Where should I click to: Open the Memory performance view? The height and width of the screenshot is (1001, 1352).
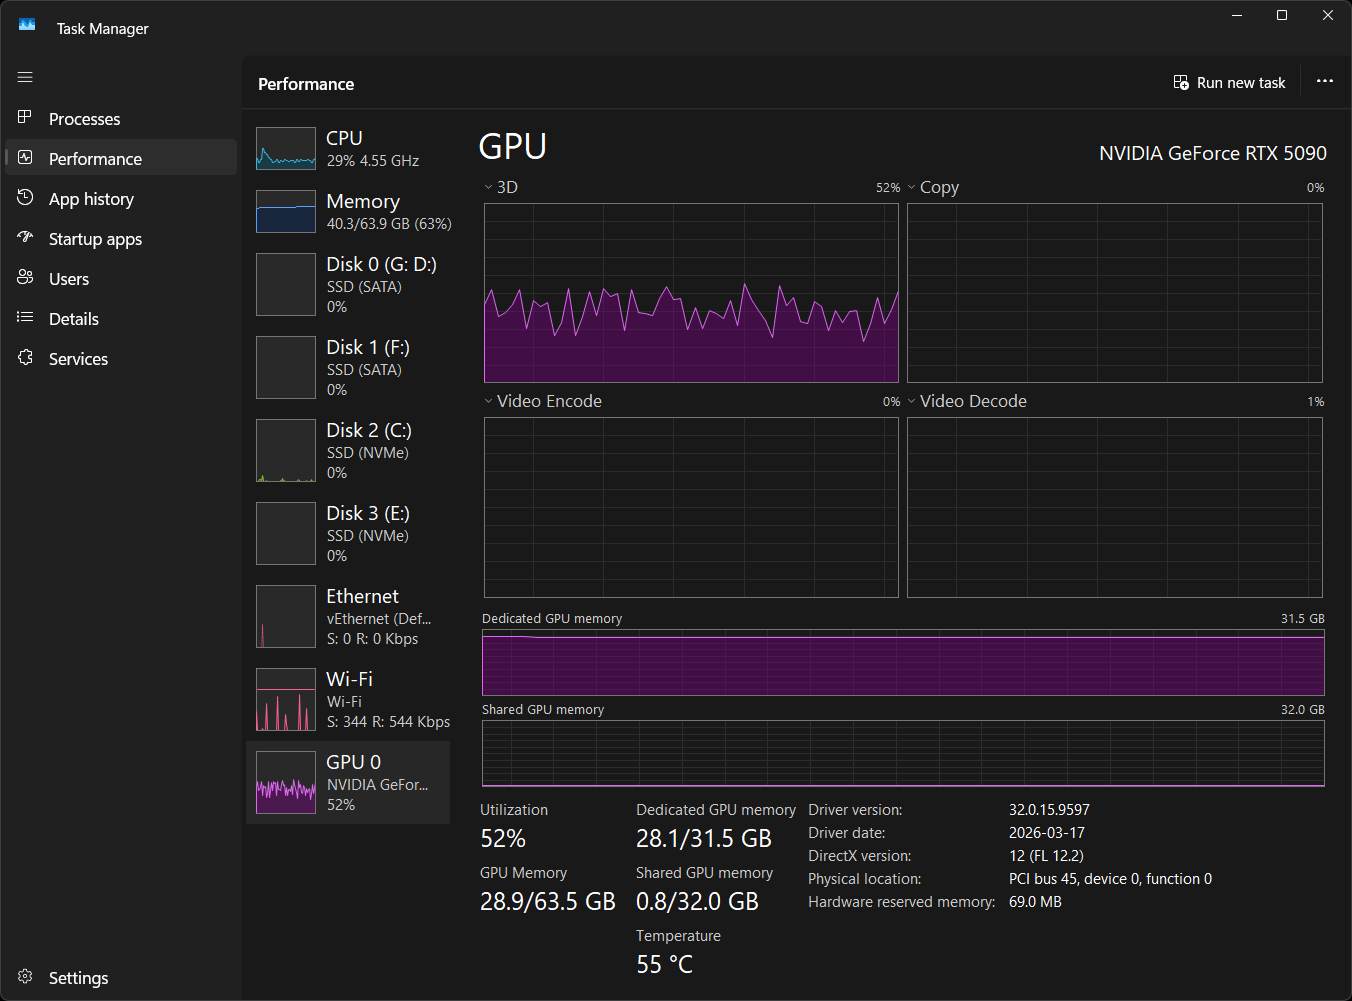tap(348, 212)
